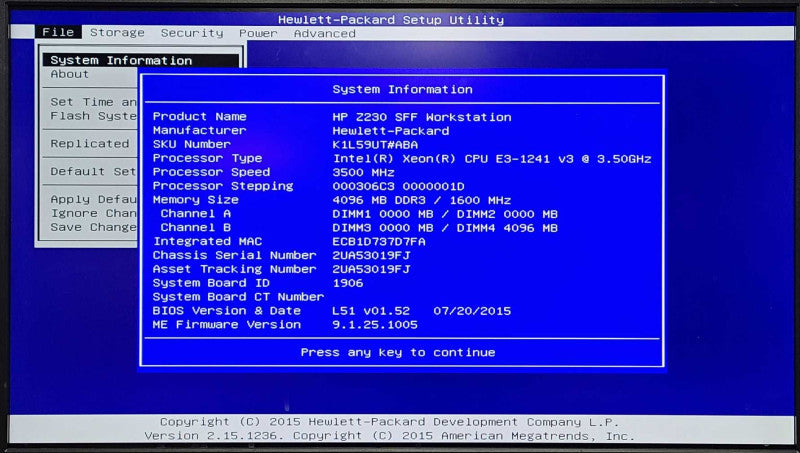Screen dimensions: 800x453
Task: Click the Manufacturer label
Action: click(x=199, y=131)
